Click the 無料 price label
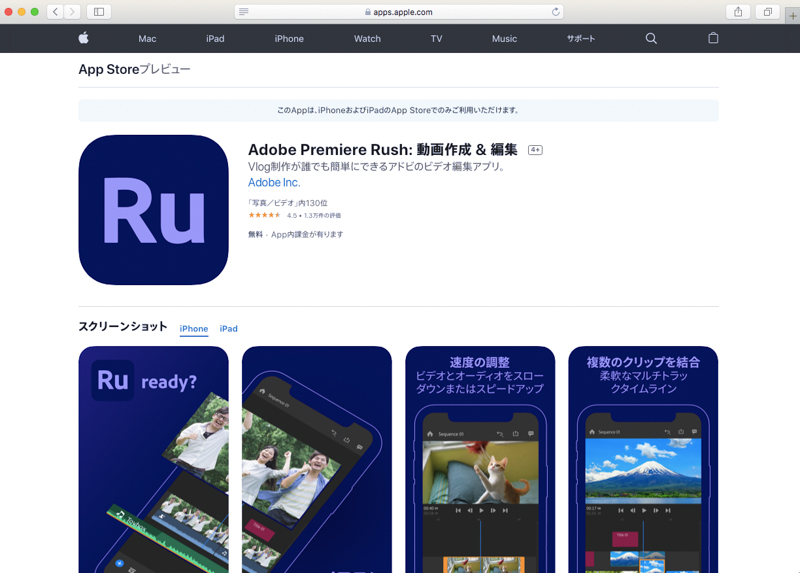The image size is (800, 573). tap(255, 235)
